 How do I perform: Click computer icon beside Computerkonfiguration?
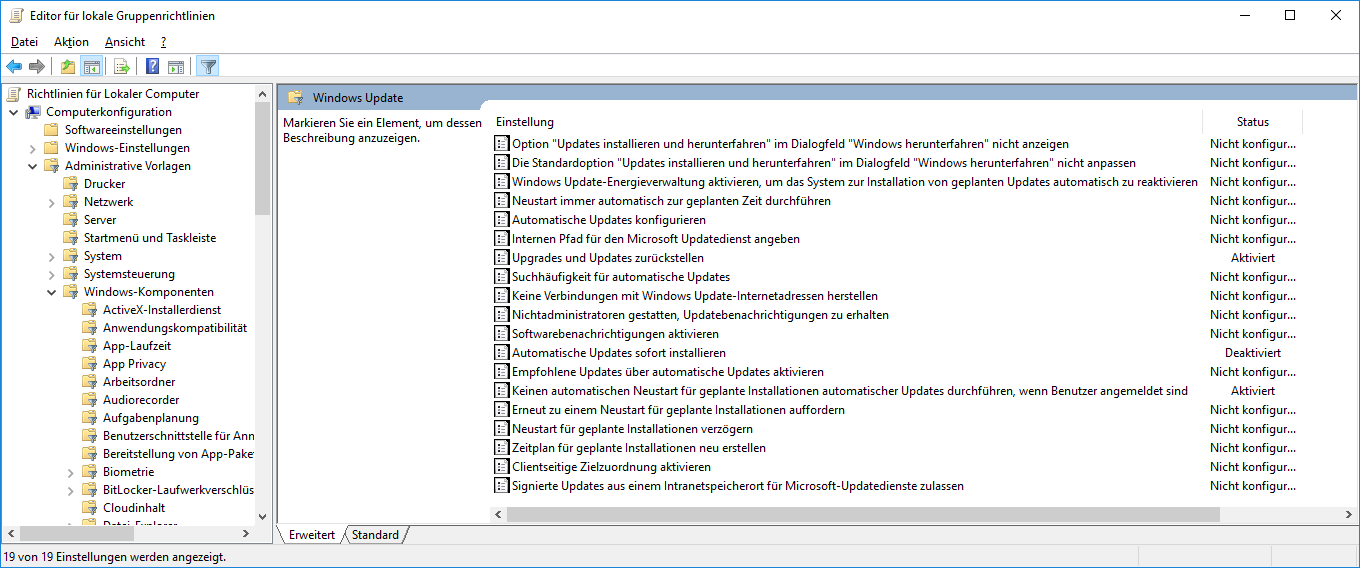tap(33, 112)
